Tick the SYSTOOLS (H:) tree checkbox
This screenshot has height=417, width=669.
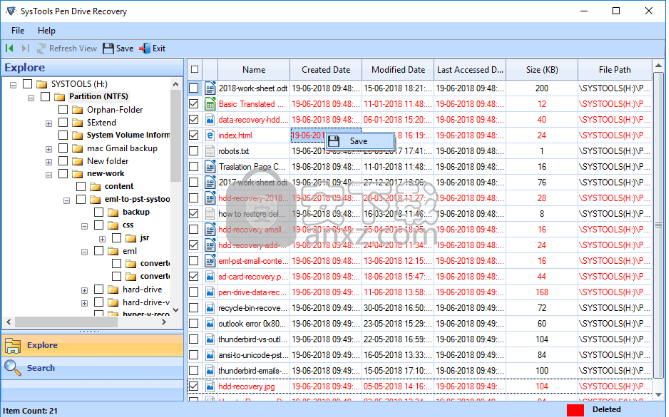(x=27, y=84)
